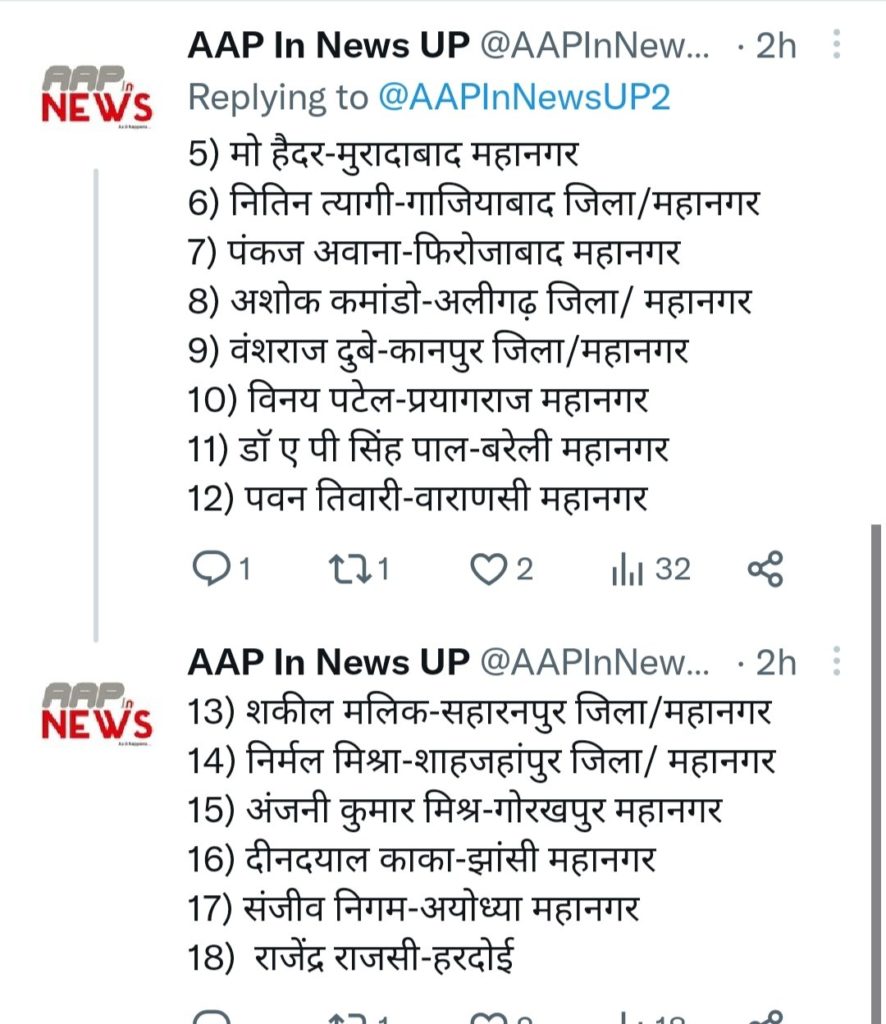Viewport: 886px width, 1024px height.
Task: Retweet the first tweet listing Moradabad
Action: [350, 569]
